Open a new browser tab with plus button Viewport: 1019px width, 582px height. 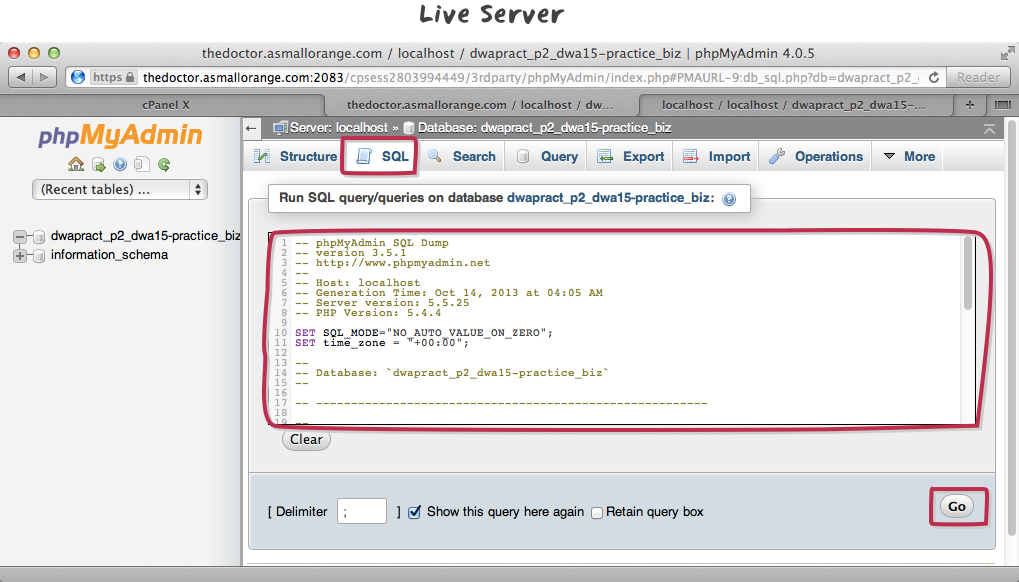(x=969, y=105)
